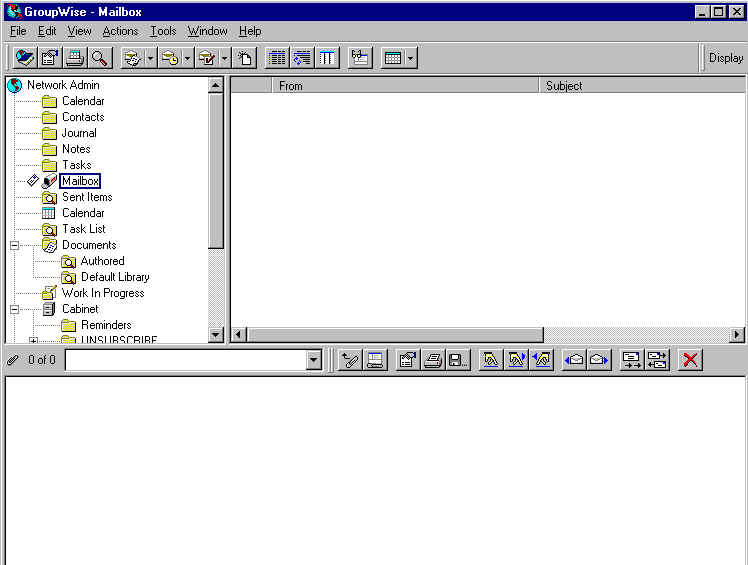Select the Contacts folder

pyautogui.click(x=83, y=117)
